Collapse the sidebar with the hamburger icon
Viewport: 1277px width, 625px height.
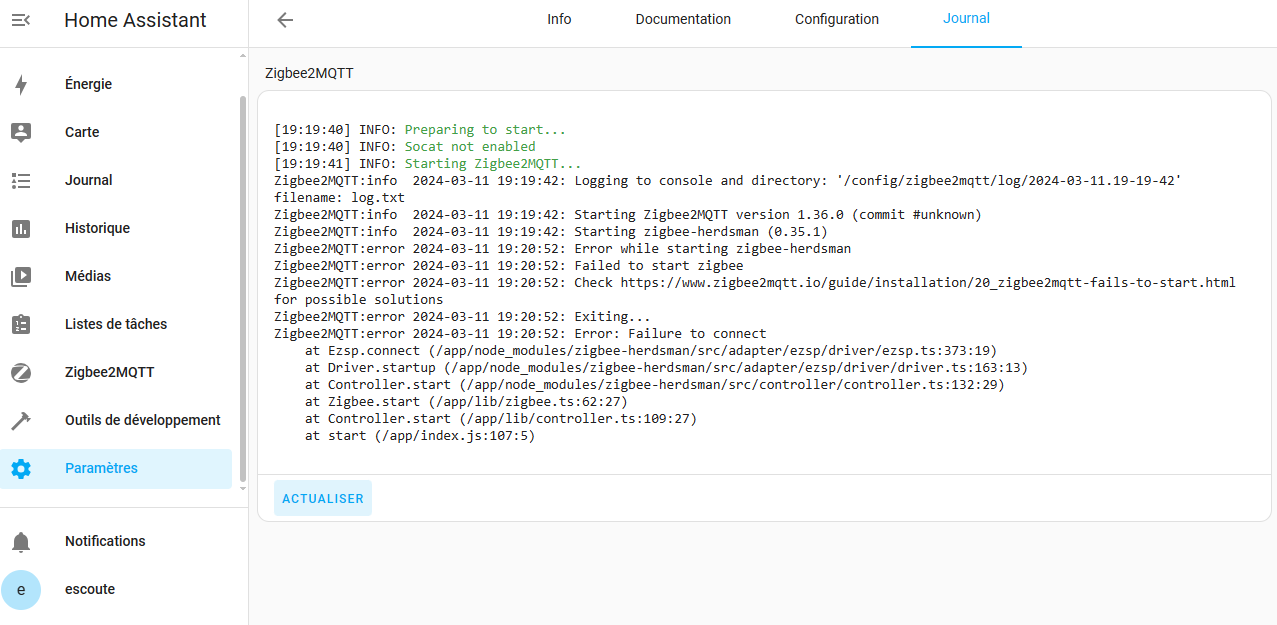21,20
